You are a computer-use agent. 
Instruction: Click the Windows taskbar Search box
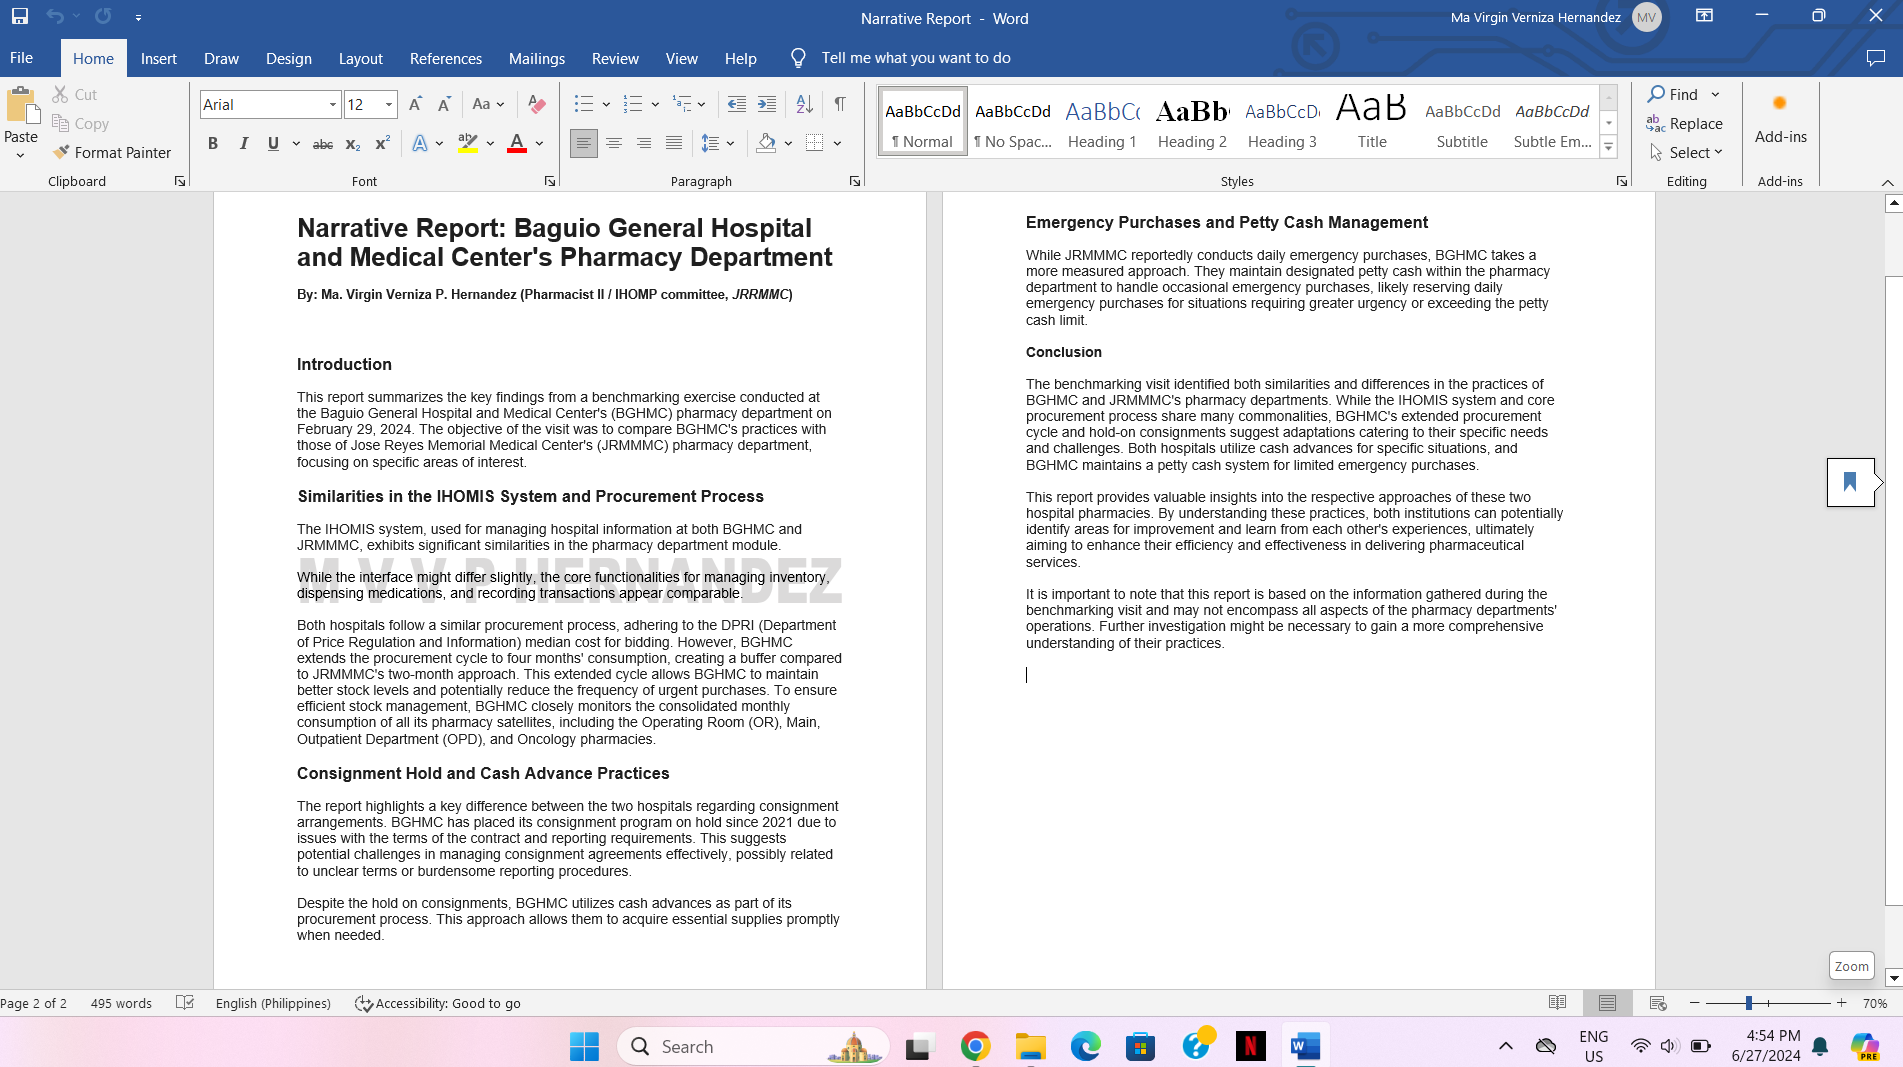click(753, 1046)
